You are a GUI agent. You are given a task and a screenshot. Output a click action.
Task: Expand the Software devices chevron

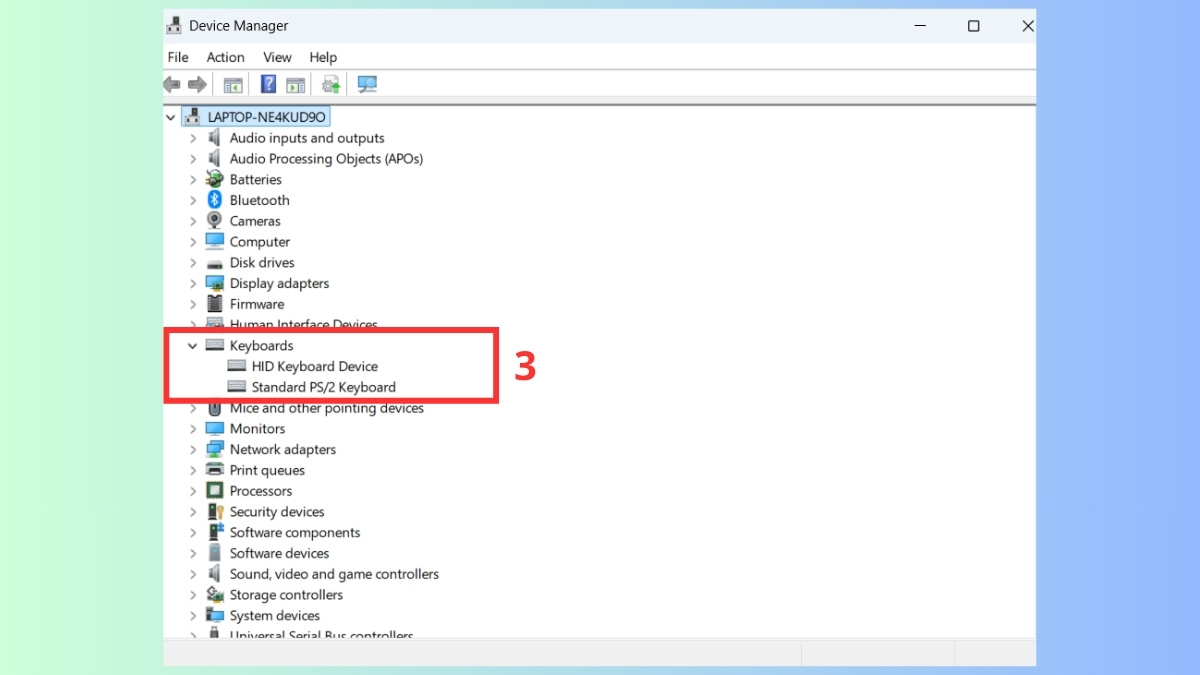click(193, 553)
